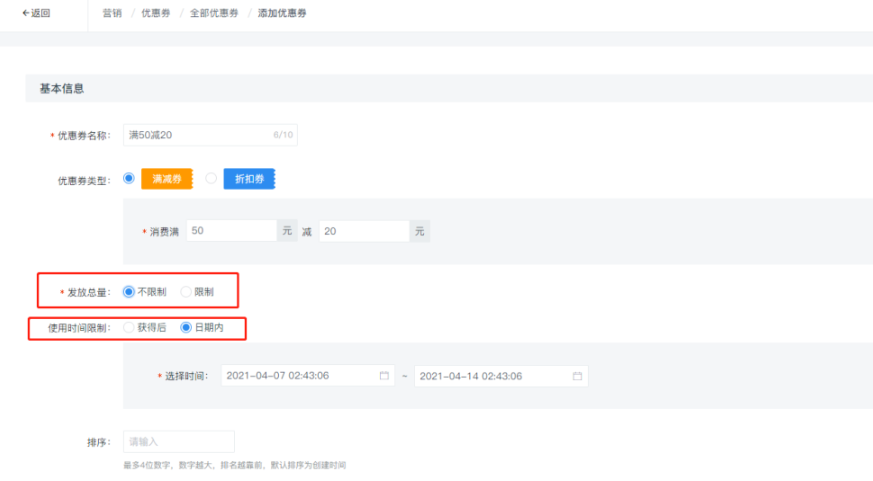Image resolution: width=873 pixels, height=481 pixels.
Task: Choose 限制 for 发放总量
Action: pos(186,292)
